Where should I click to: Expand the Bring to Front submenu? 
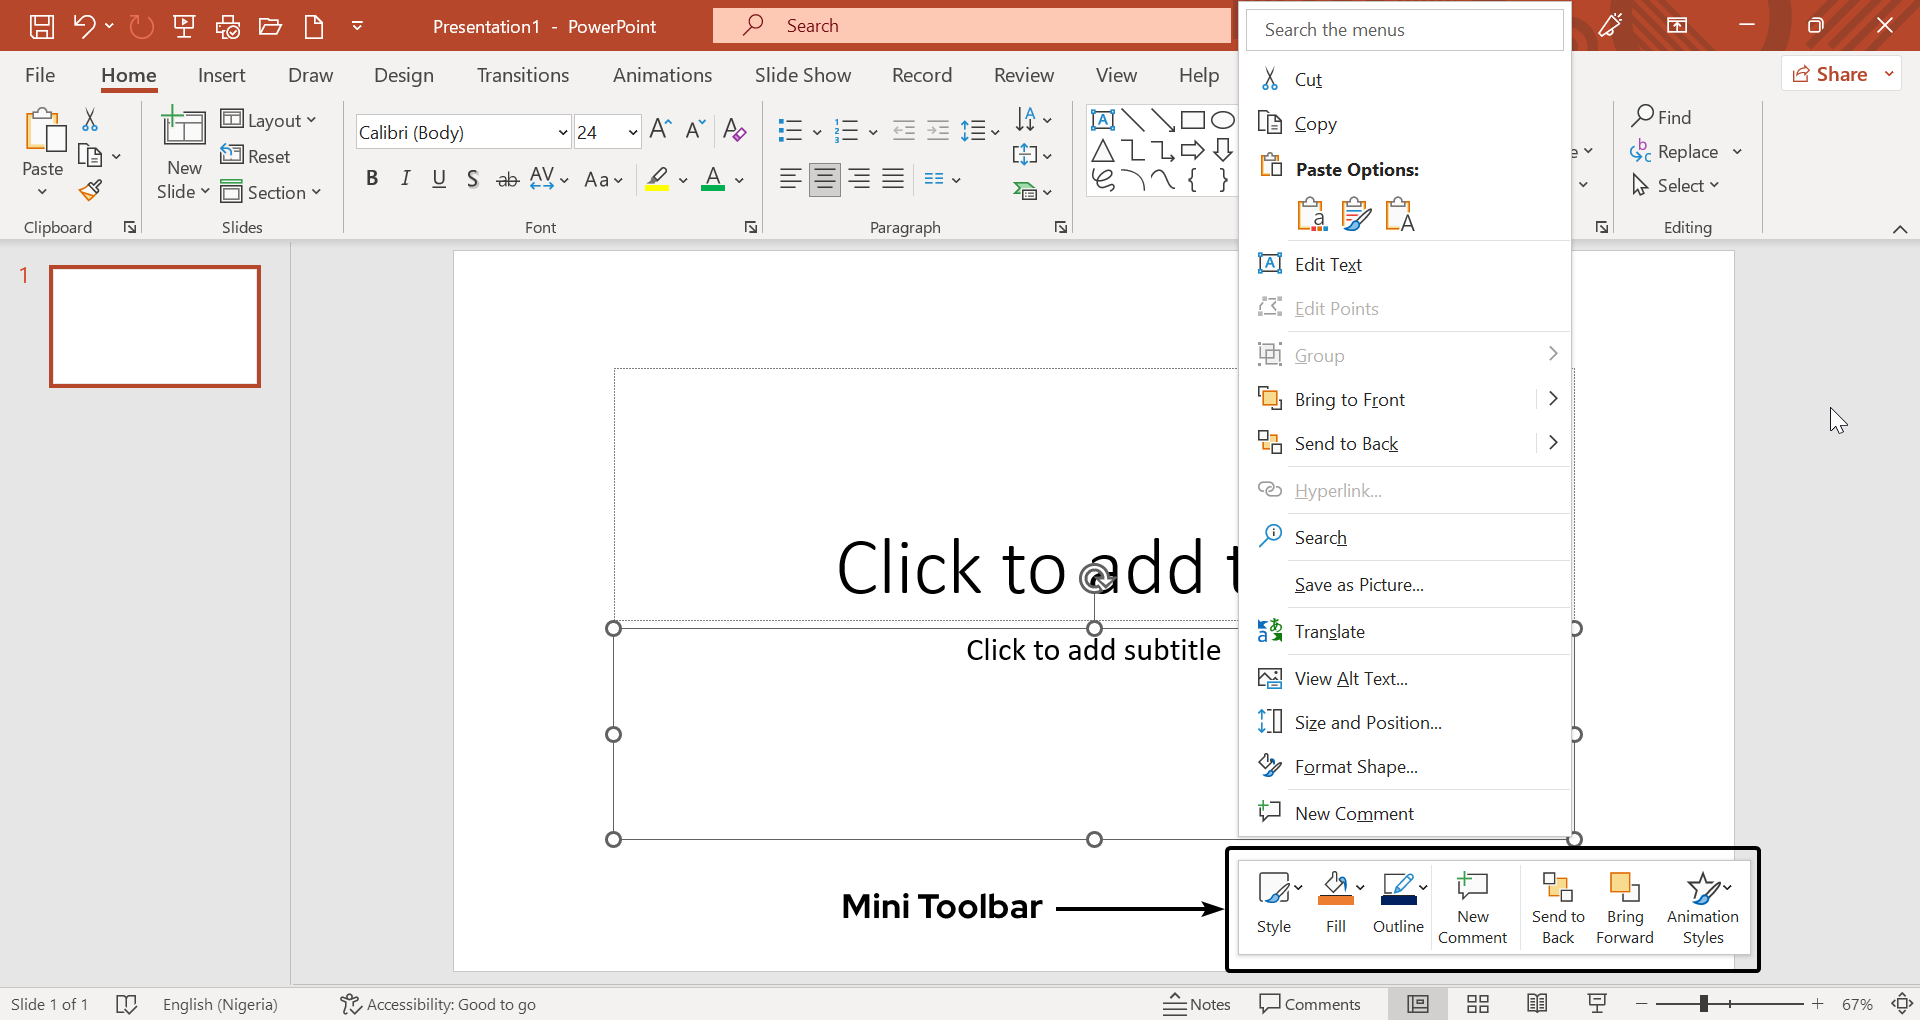tap(1552, 398)
